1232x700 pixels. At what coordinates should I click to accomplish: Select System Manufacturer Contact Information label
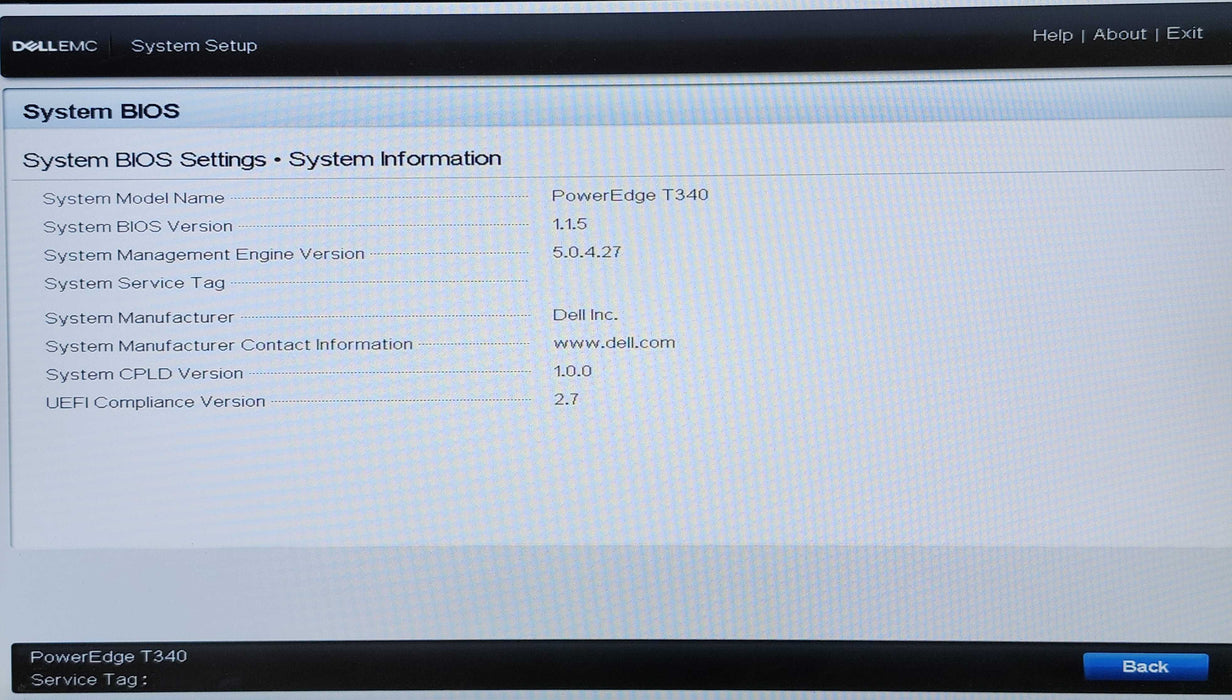pyautogui.click(x=229, y=345)
